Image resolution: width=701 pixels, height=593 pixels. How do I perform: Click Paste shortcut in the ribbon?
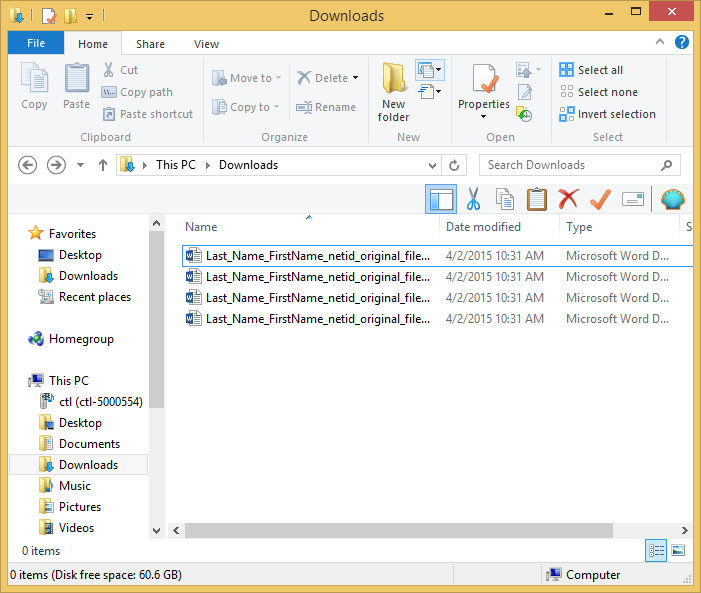148,114
